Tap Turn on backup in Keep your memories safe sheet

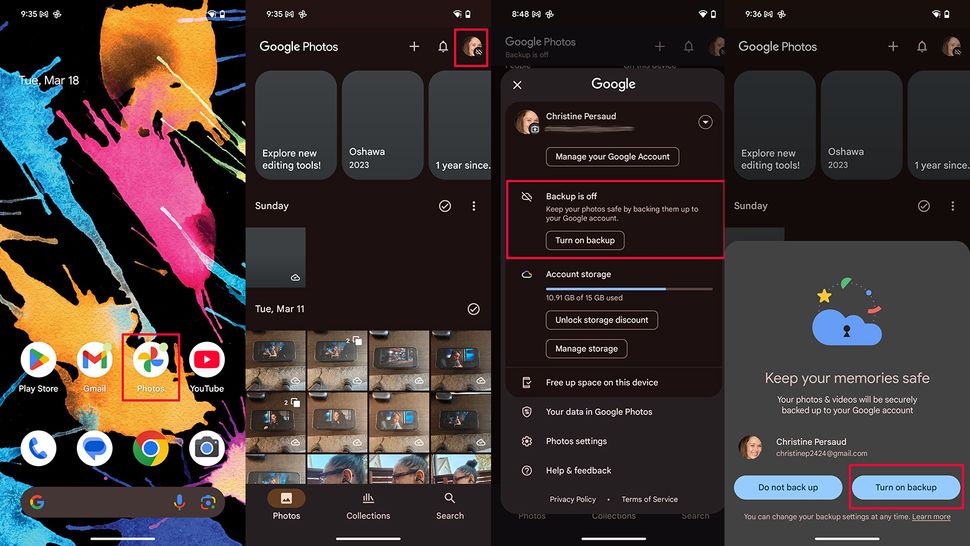906,487
